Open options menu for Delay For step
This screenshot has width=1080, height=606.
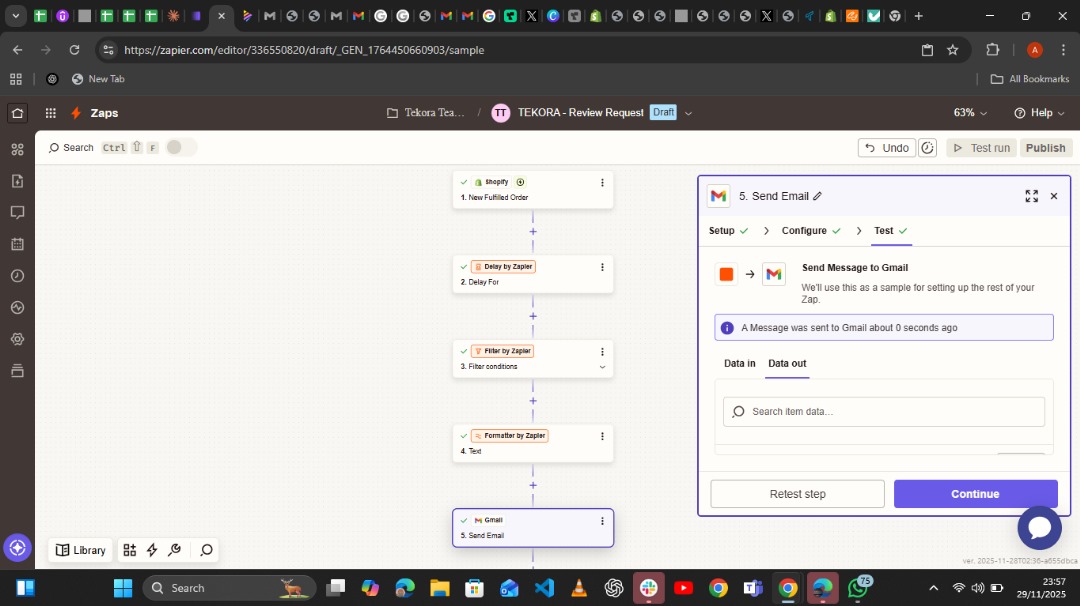click(602, 267)
